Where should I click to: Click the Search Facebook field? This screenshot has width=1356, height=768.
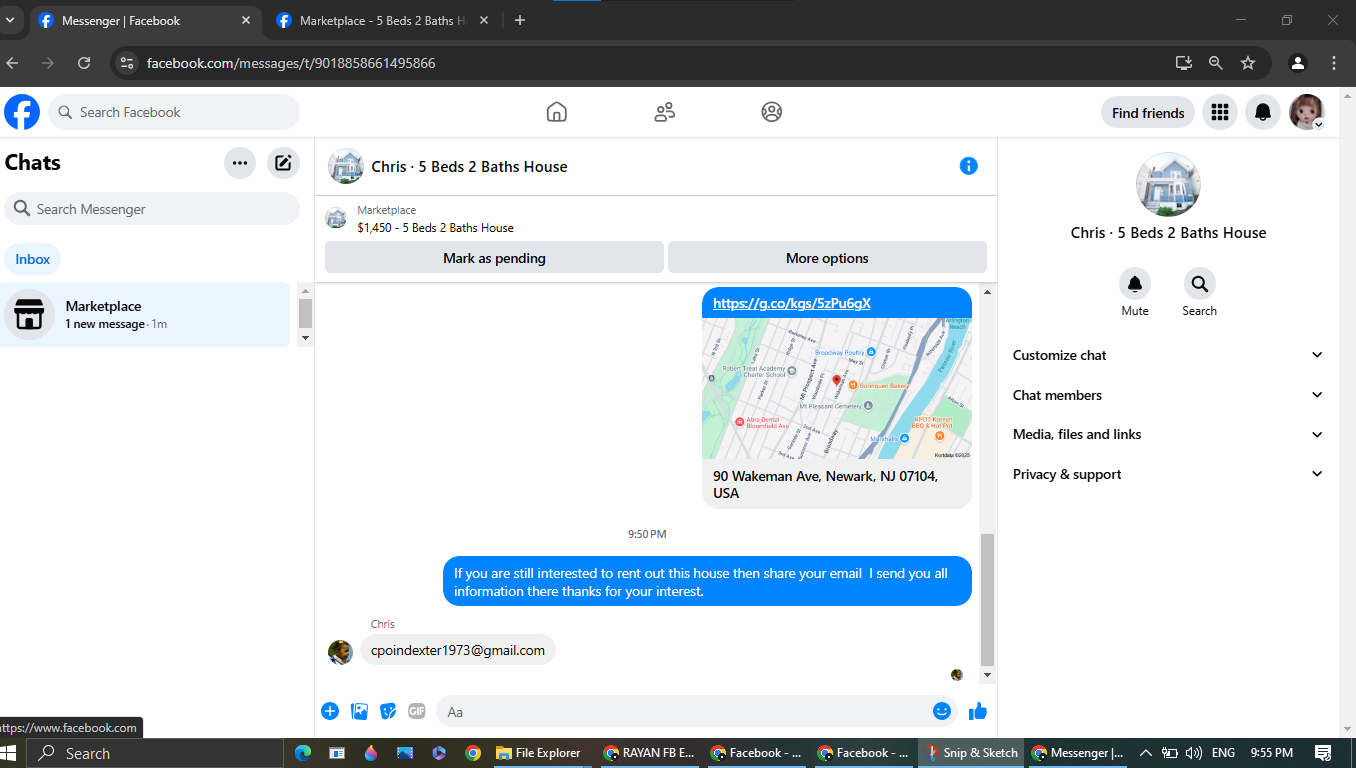click(x=174, y=112)
